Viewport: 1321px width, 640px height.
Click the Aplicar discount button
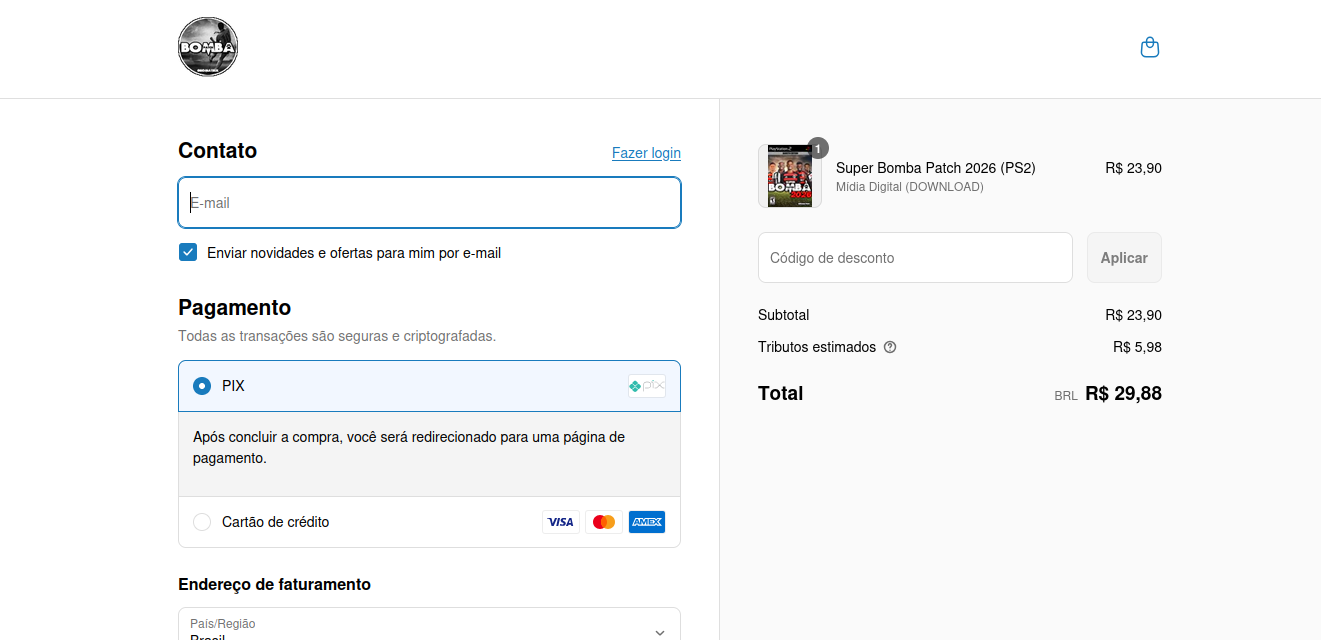point(1124,258)
